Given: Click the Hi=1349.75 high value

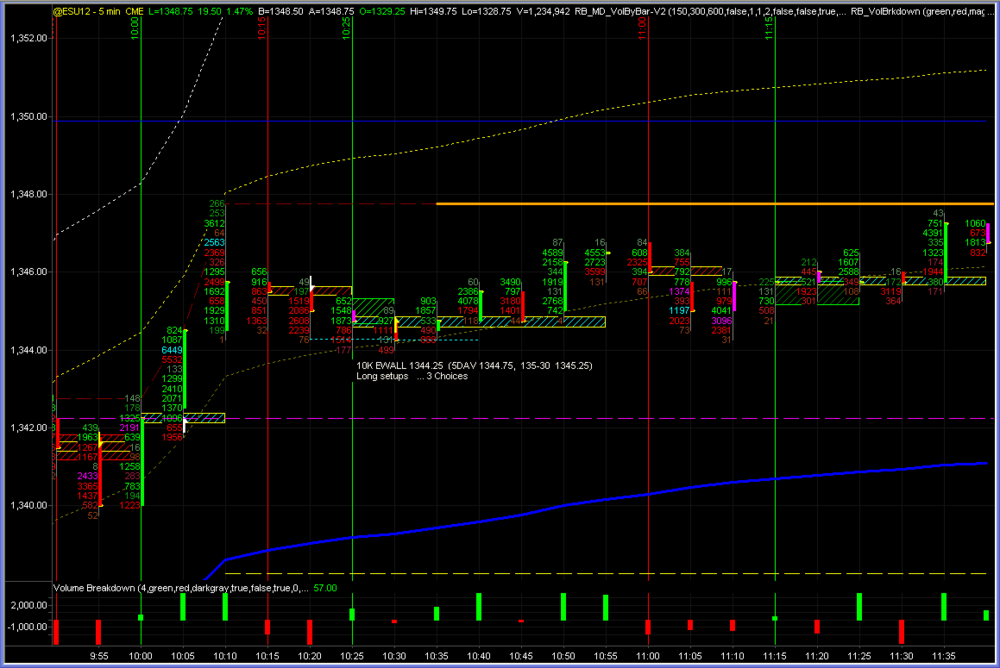Looking at the screenshot, I should tap(434, 11).
